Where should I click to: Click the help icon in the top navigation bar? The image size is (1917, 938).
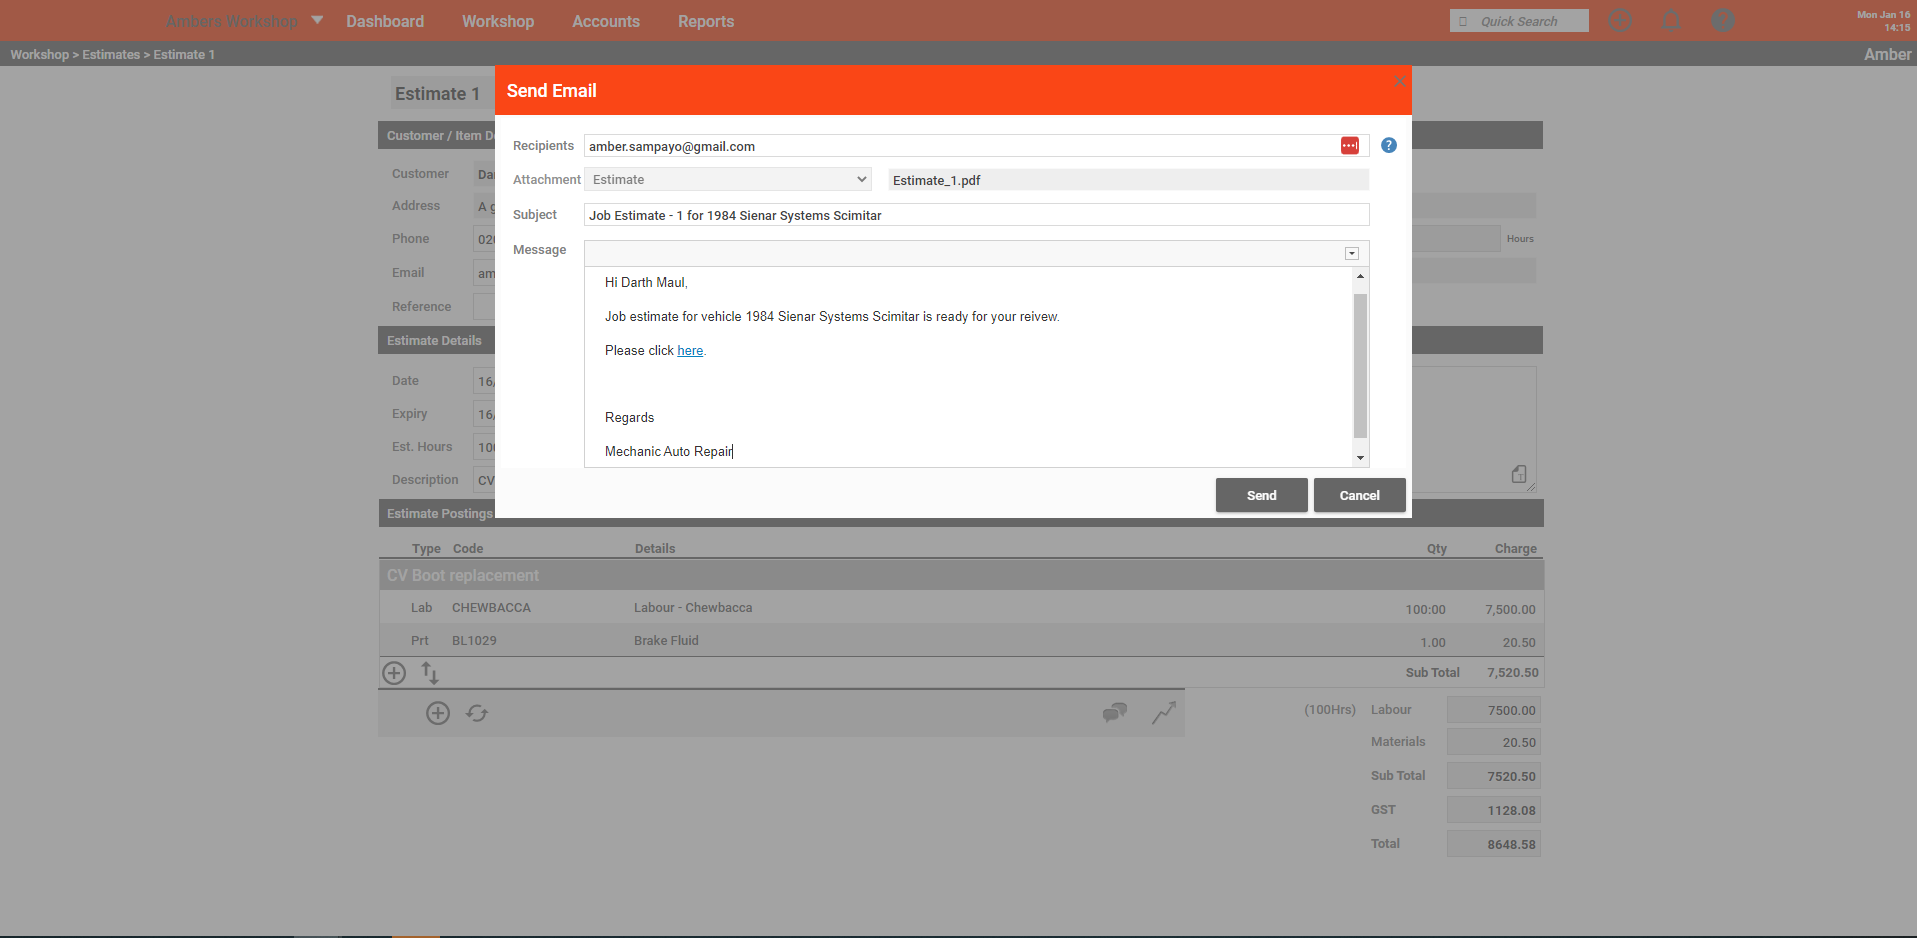coord(1723,20)
